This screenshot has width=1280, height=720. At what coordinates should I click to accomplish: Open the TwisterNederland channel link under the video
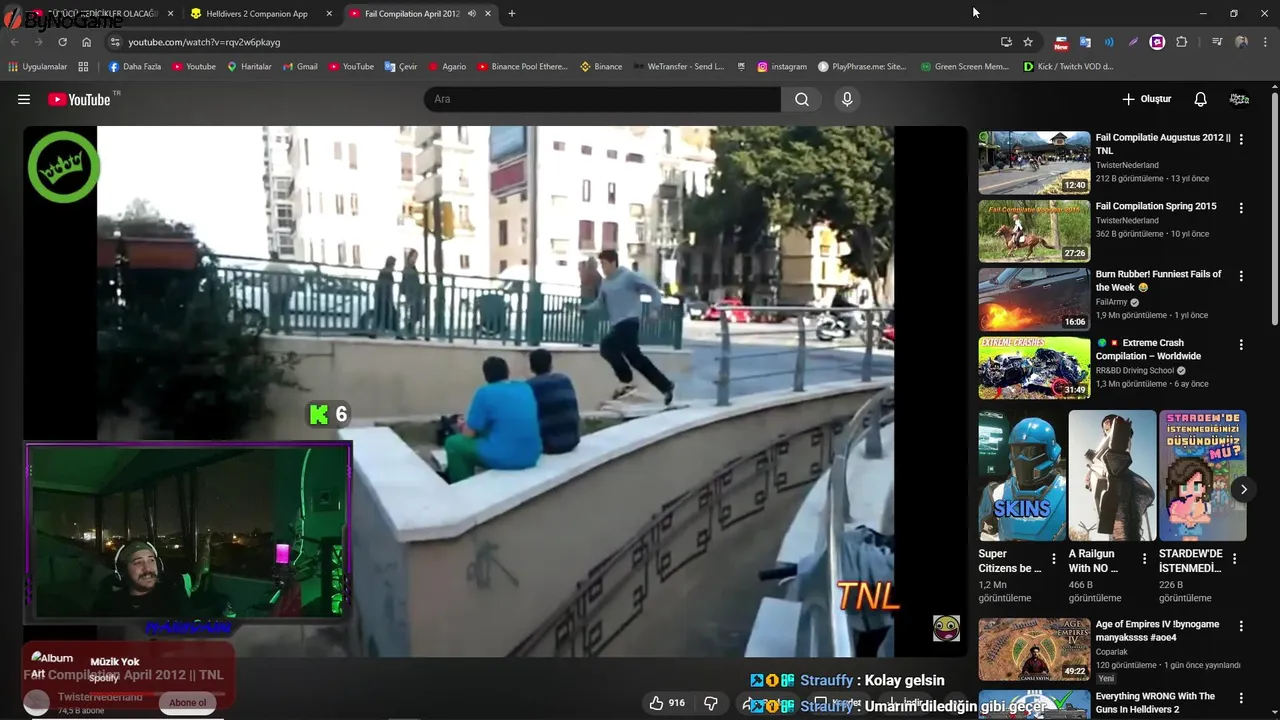[100, 697]
